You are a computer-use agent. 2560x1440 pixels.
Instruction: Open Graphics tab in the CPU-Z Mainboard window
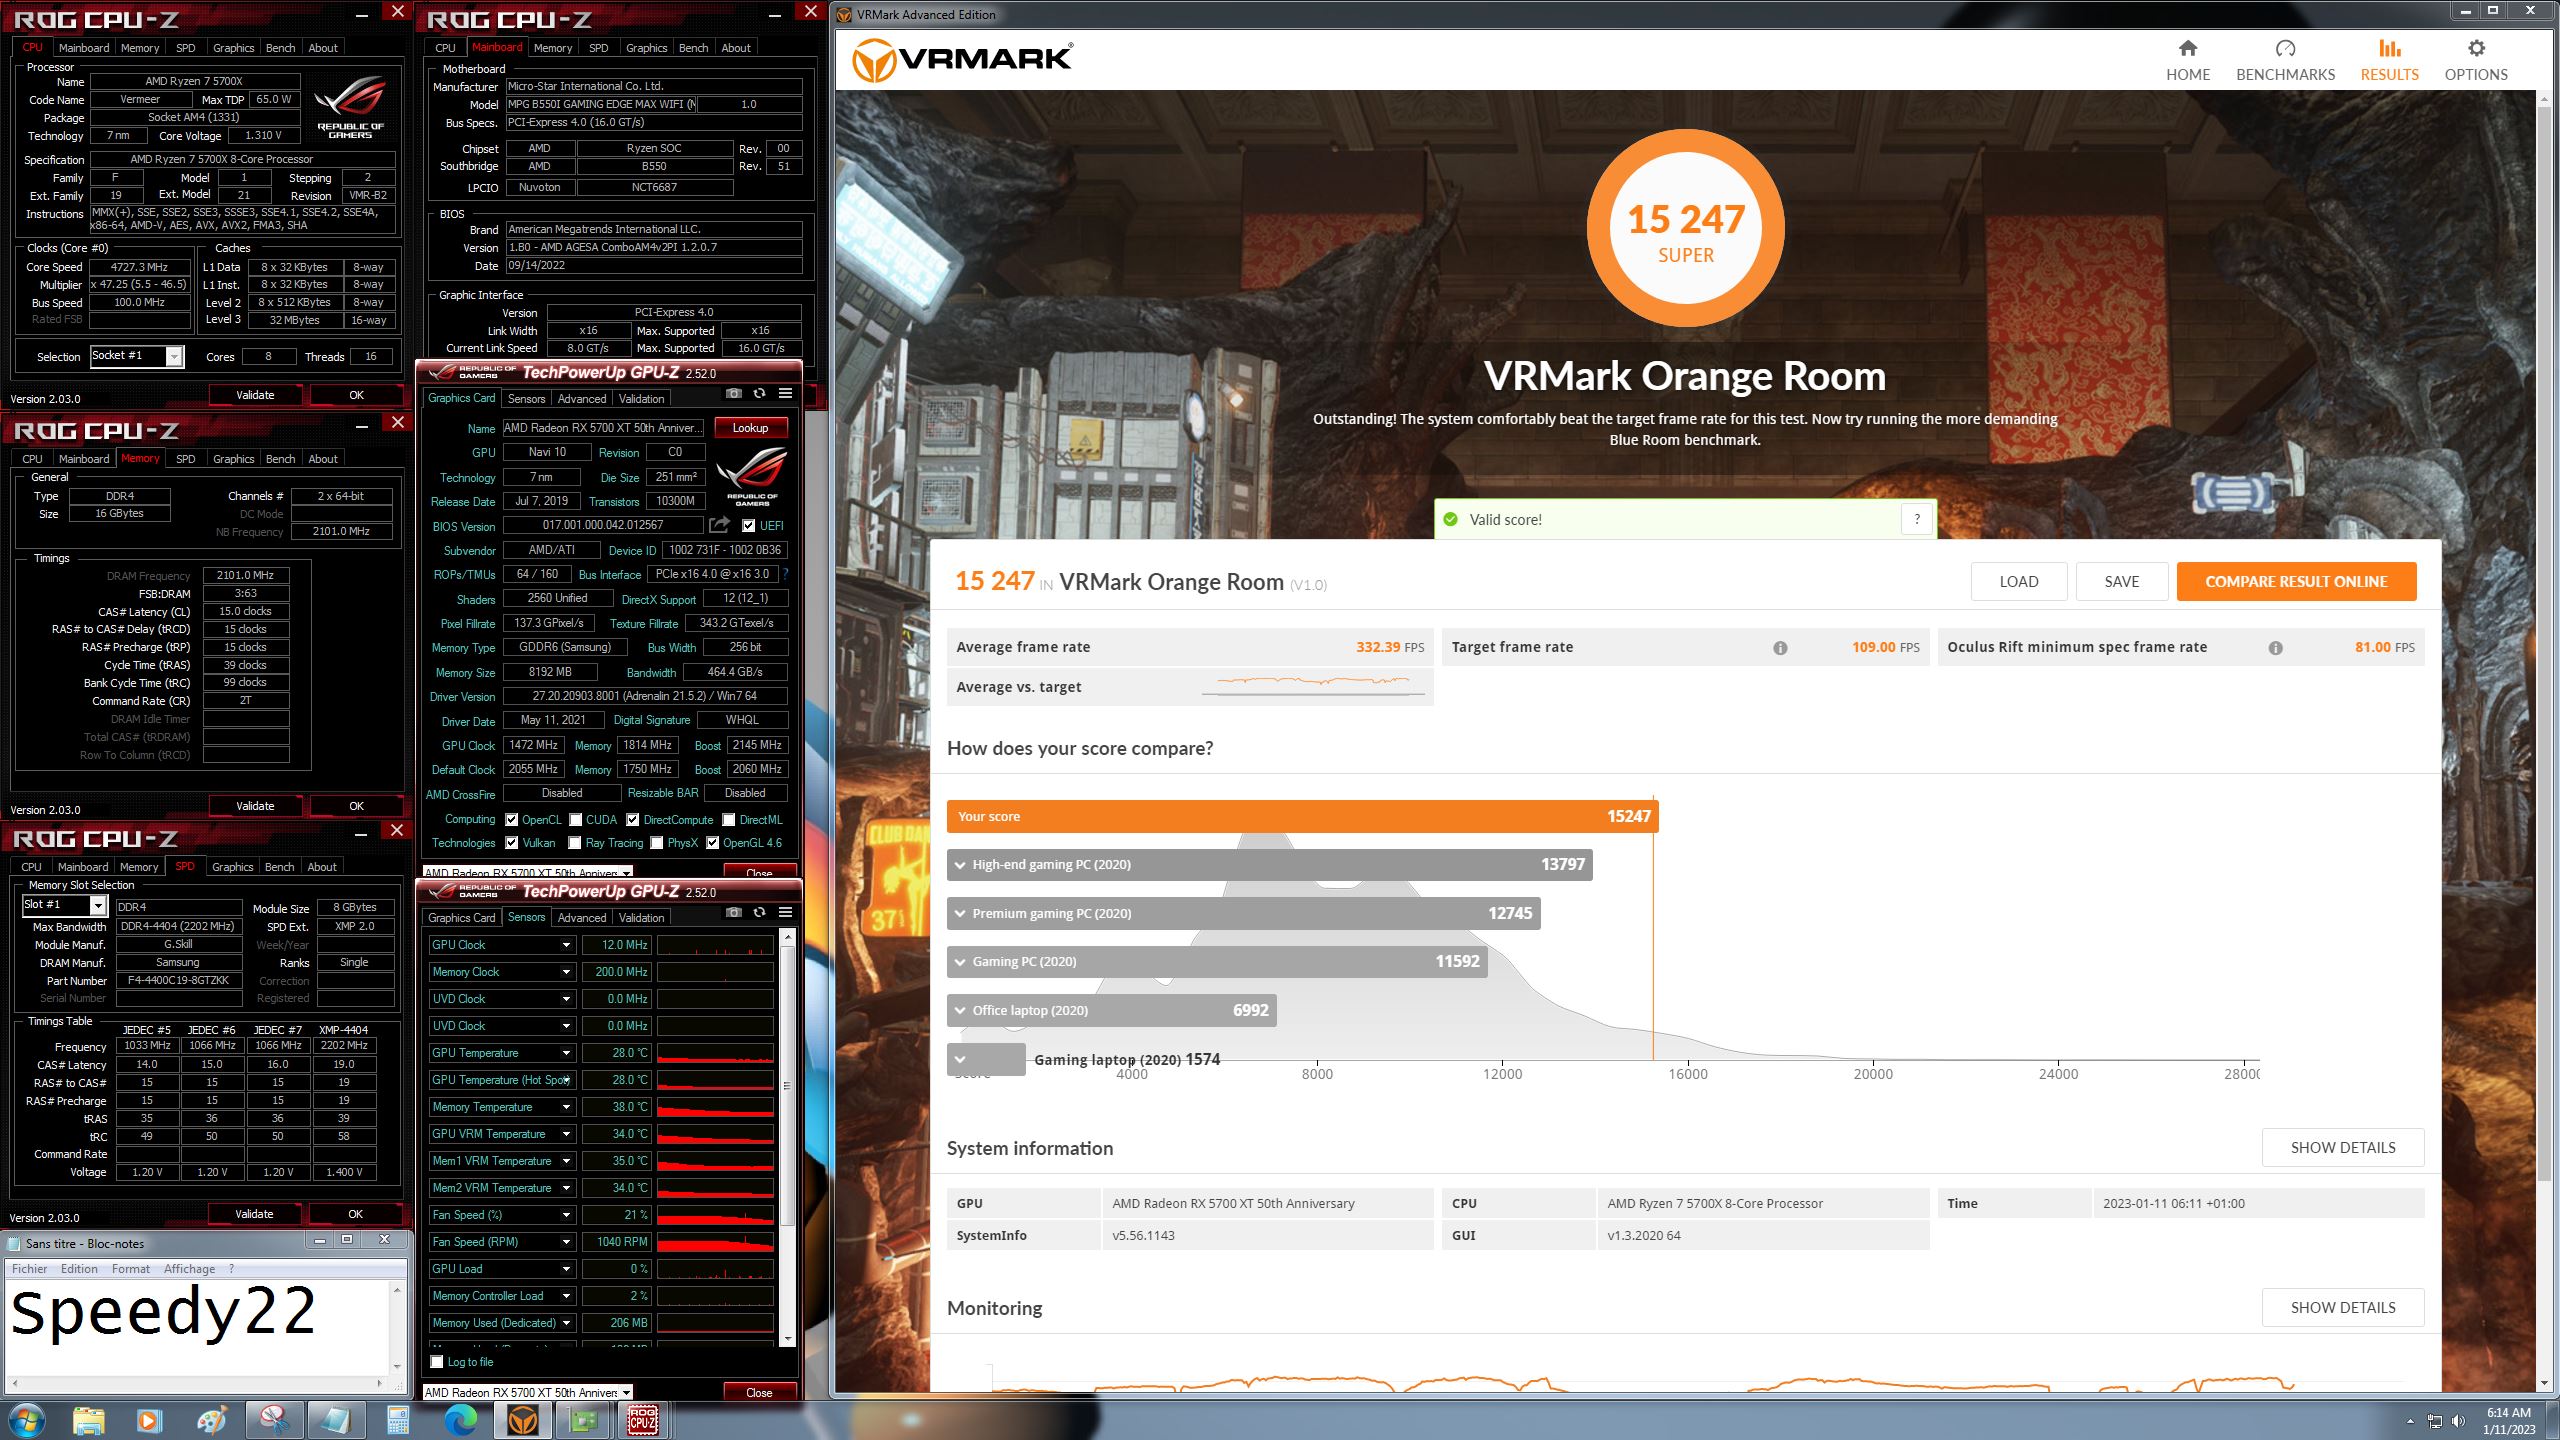tap(646, 48)
